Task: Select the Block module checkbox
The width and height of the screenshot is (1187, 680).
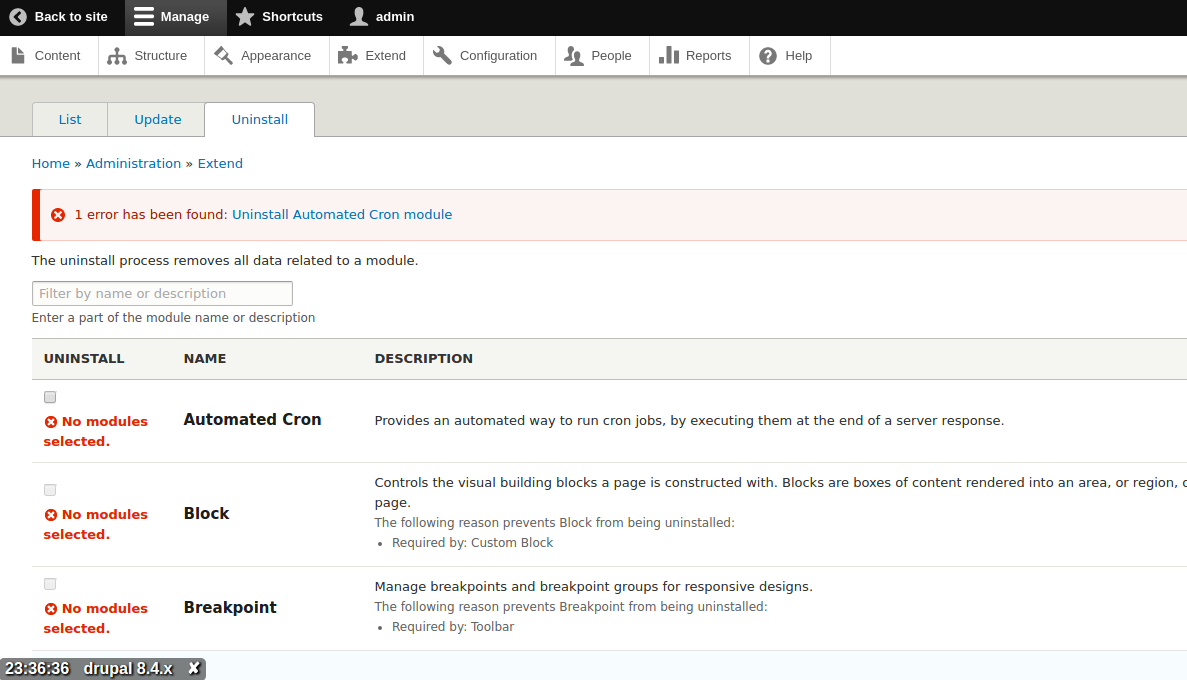Action: [49, 489]
